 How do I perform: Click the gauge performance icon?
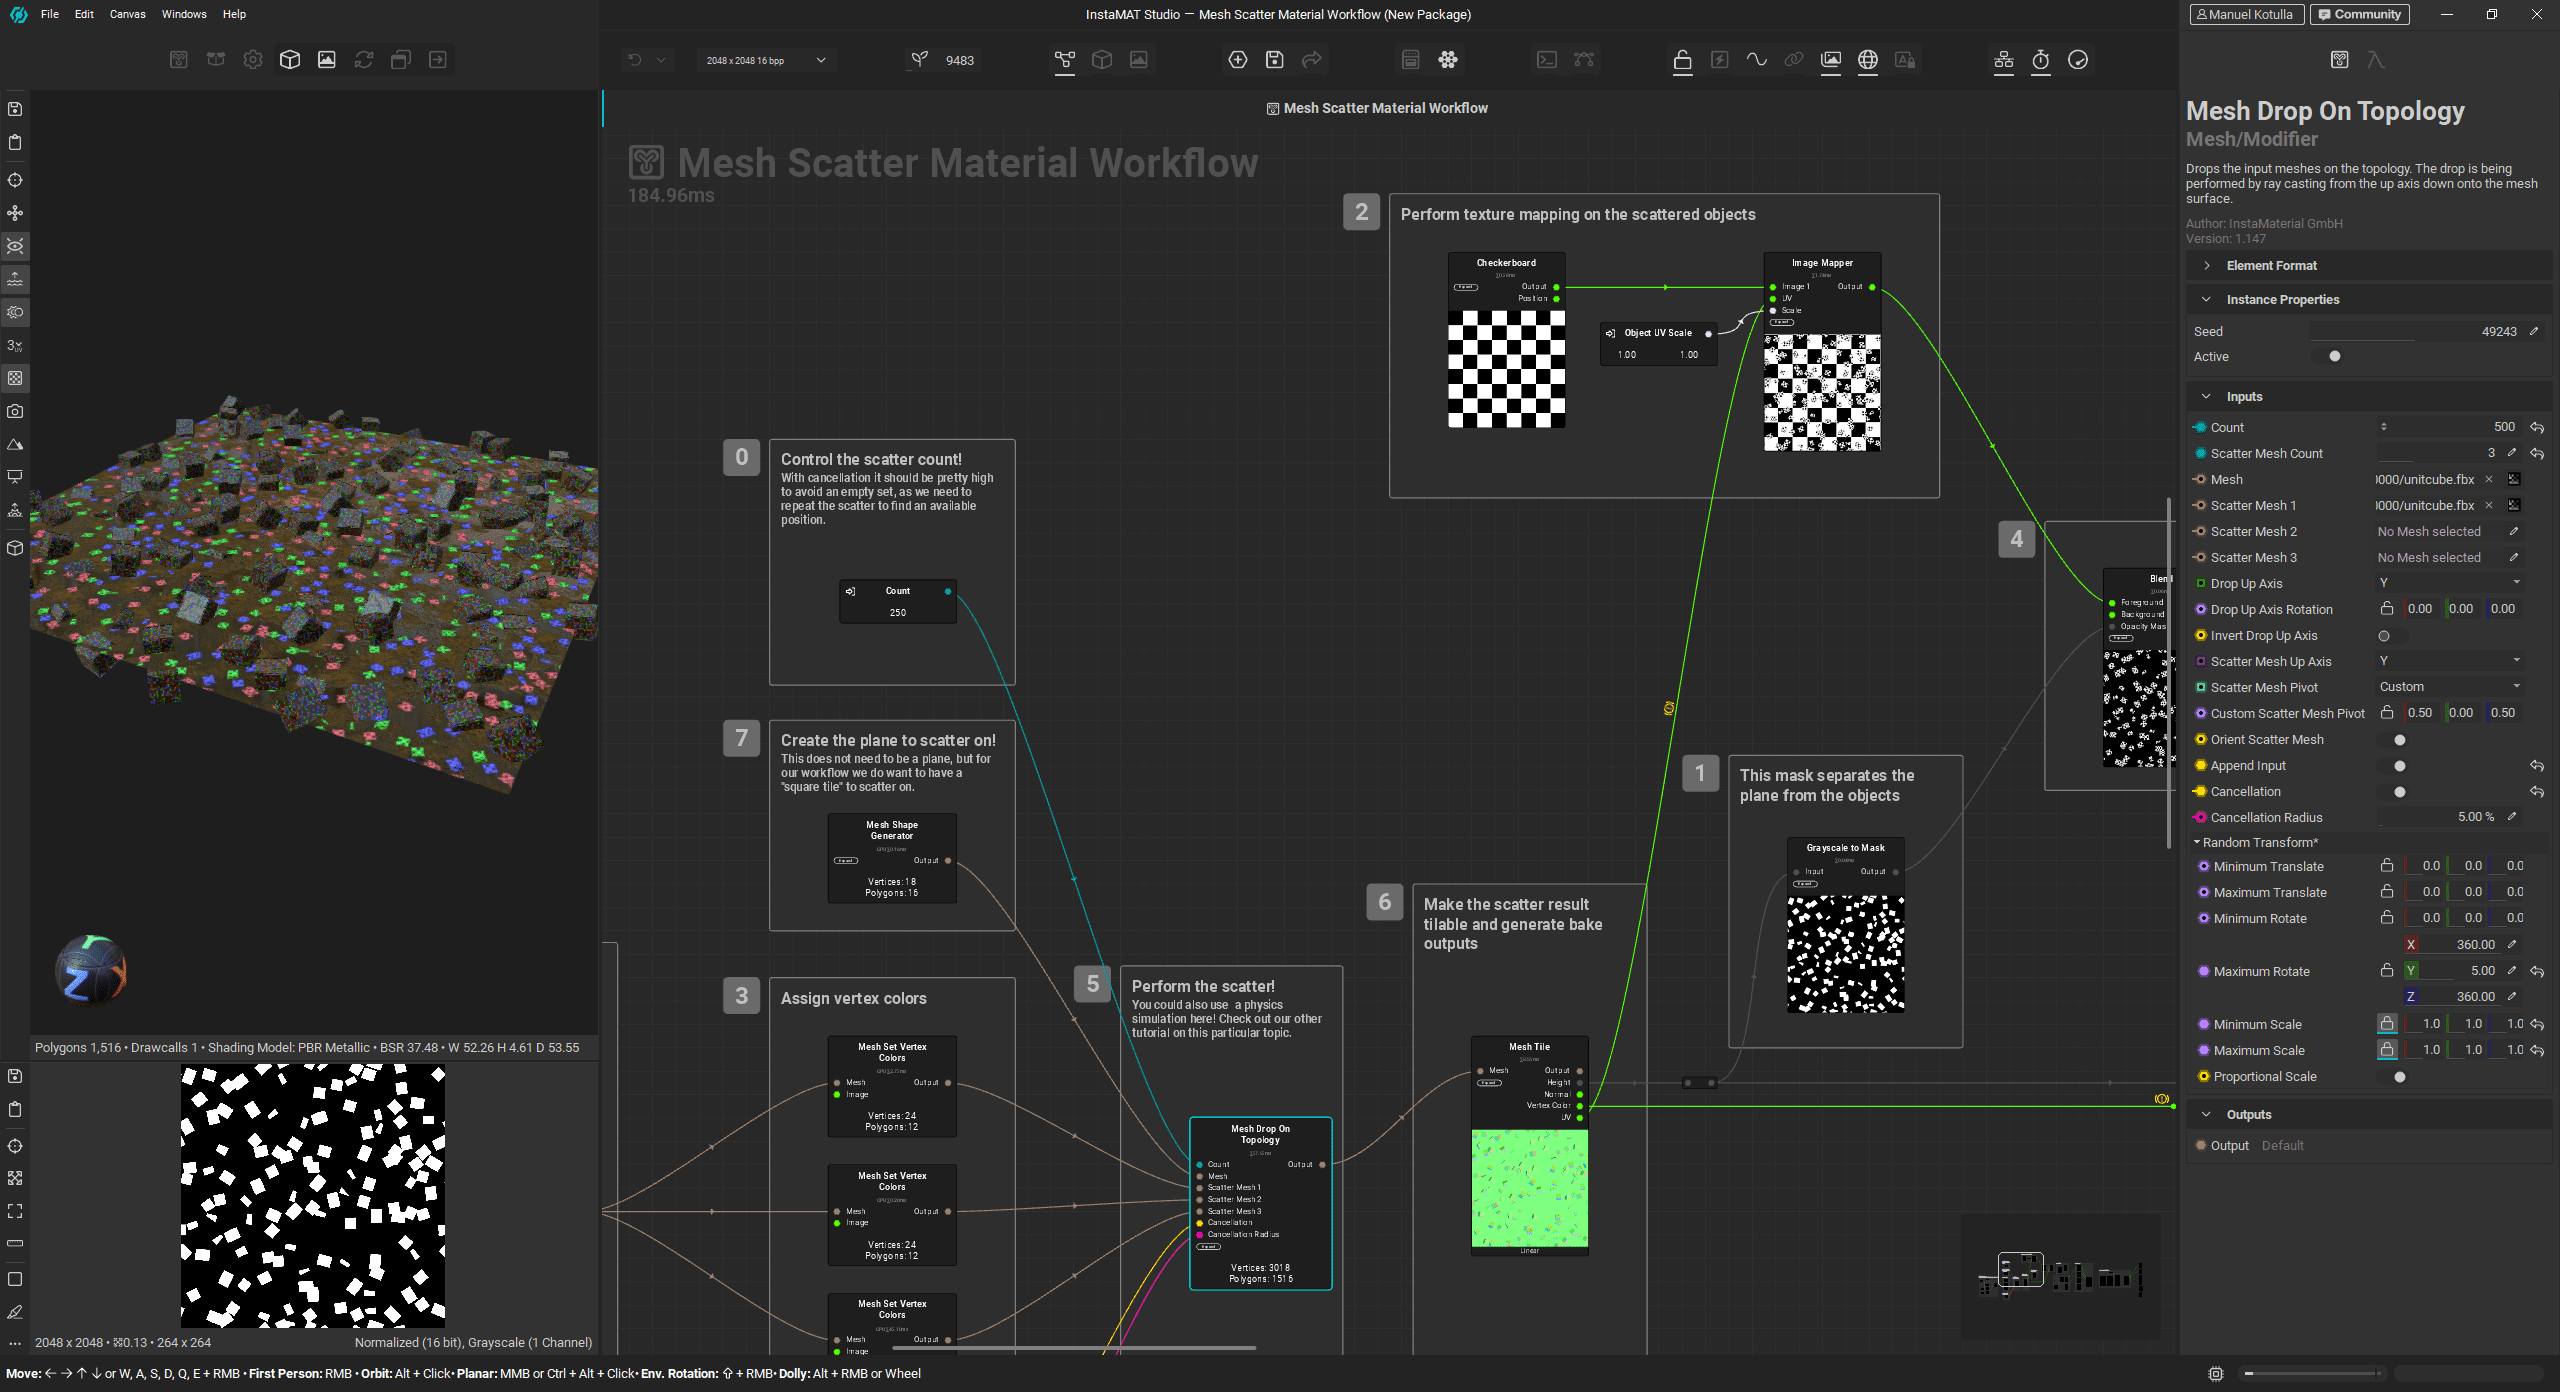(2078, 60)
